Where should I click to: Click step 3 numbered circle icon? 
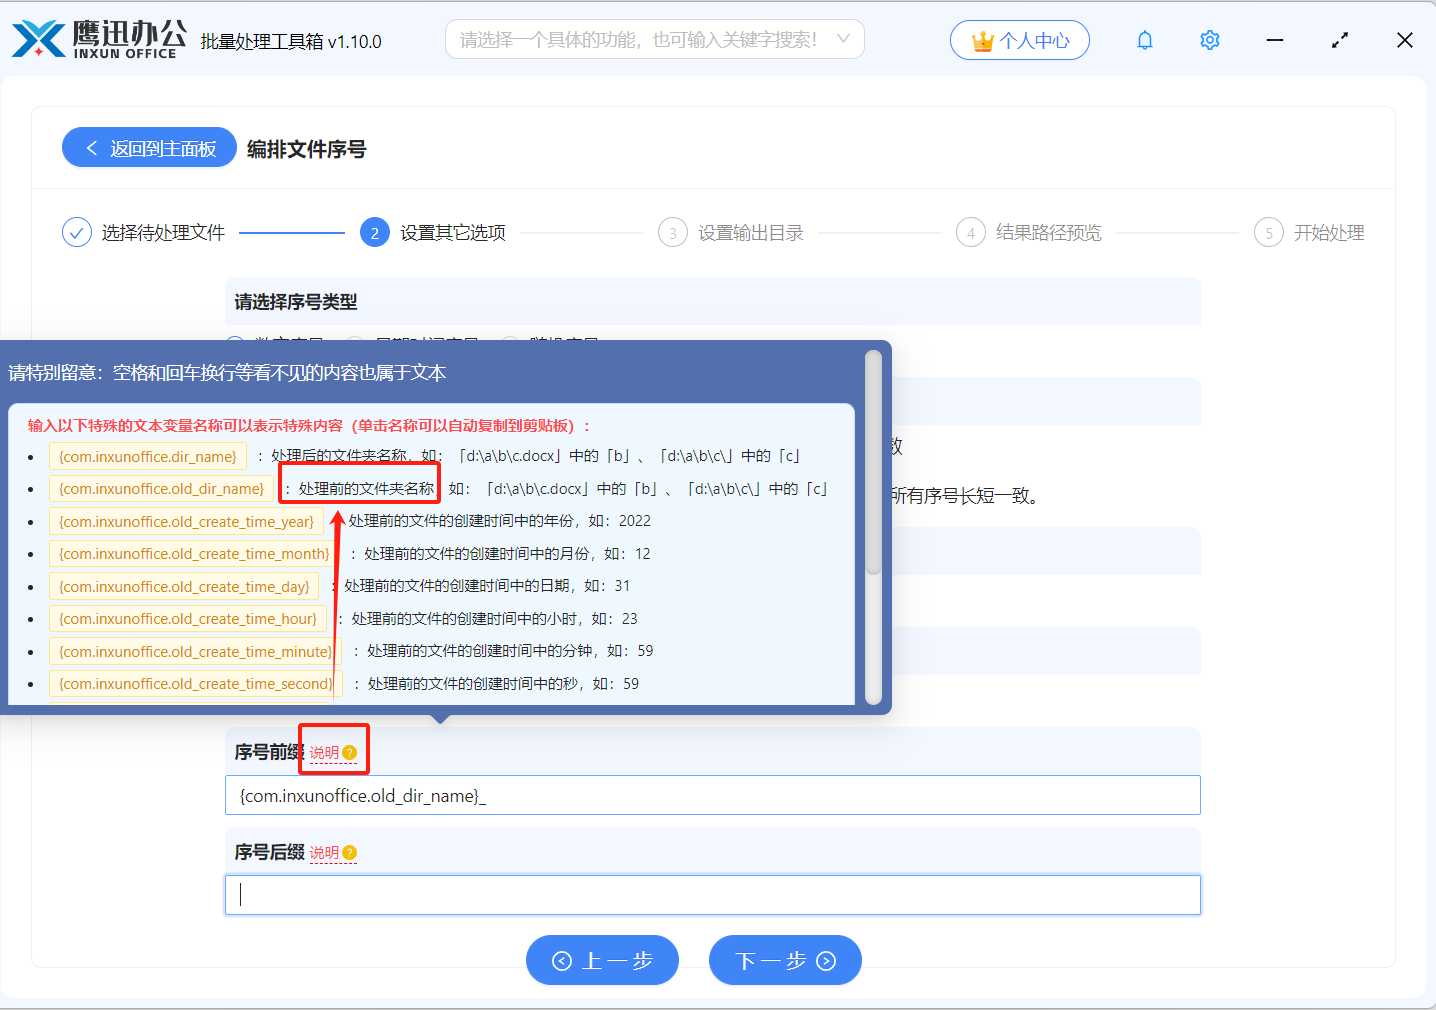pyautogui.click(x=672, y=233)
